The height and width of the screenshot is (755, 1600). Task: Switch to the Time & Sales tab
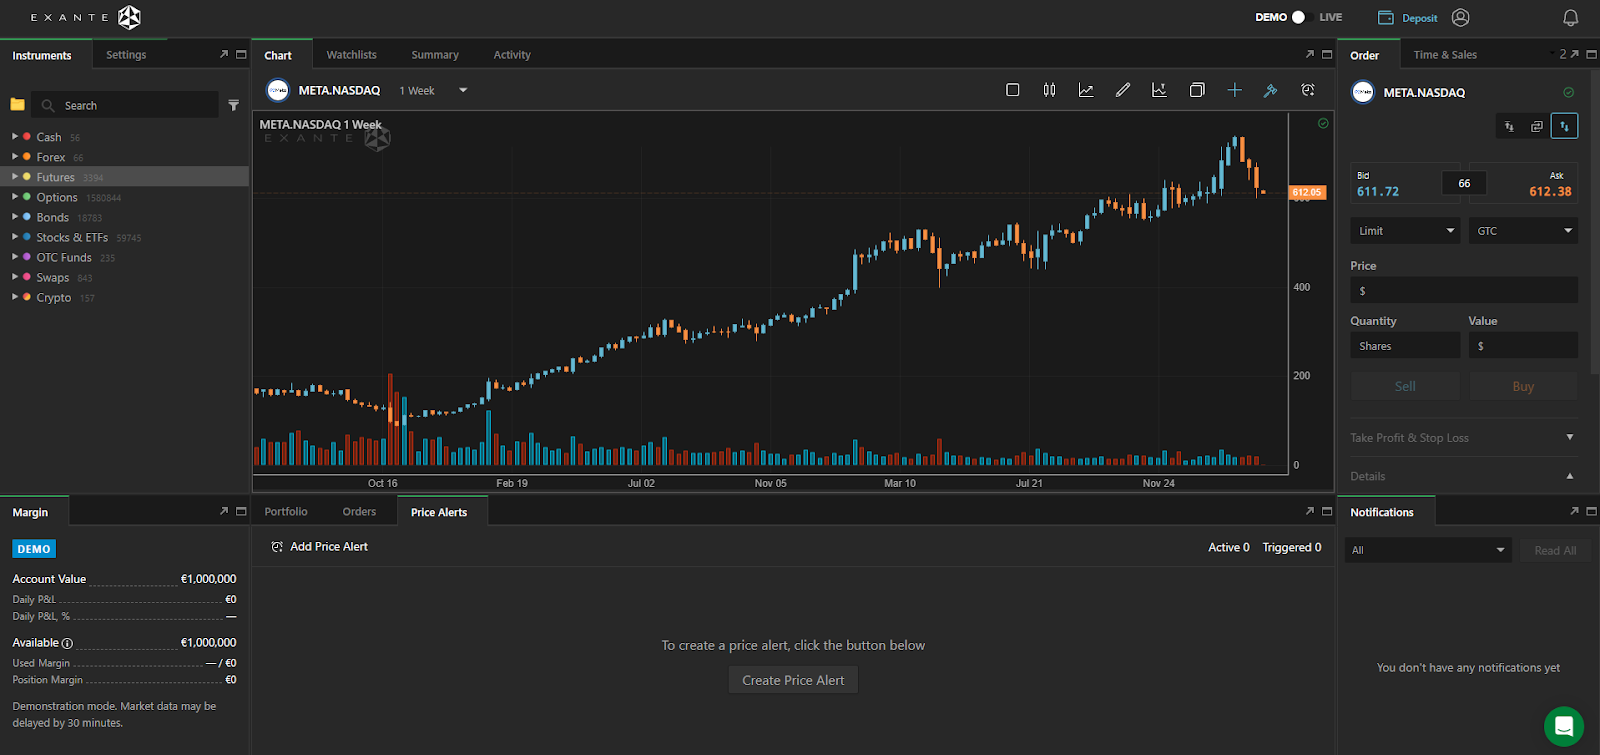pyautogui.click(x=1445, y=55)
